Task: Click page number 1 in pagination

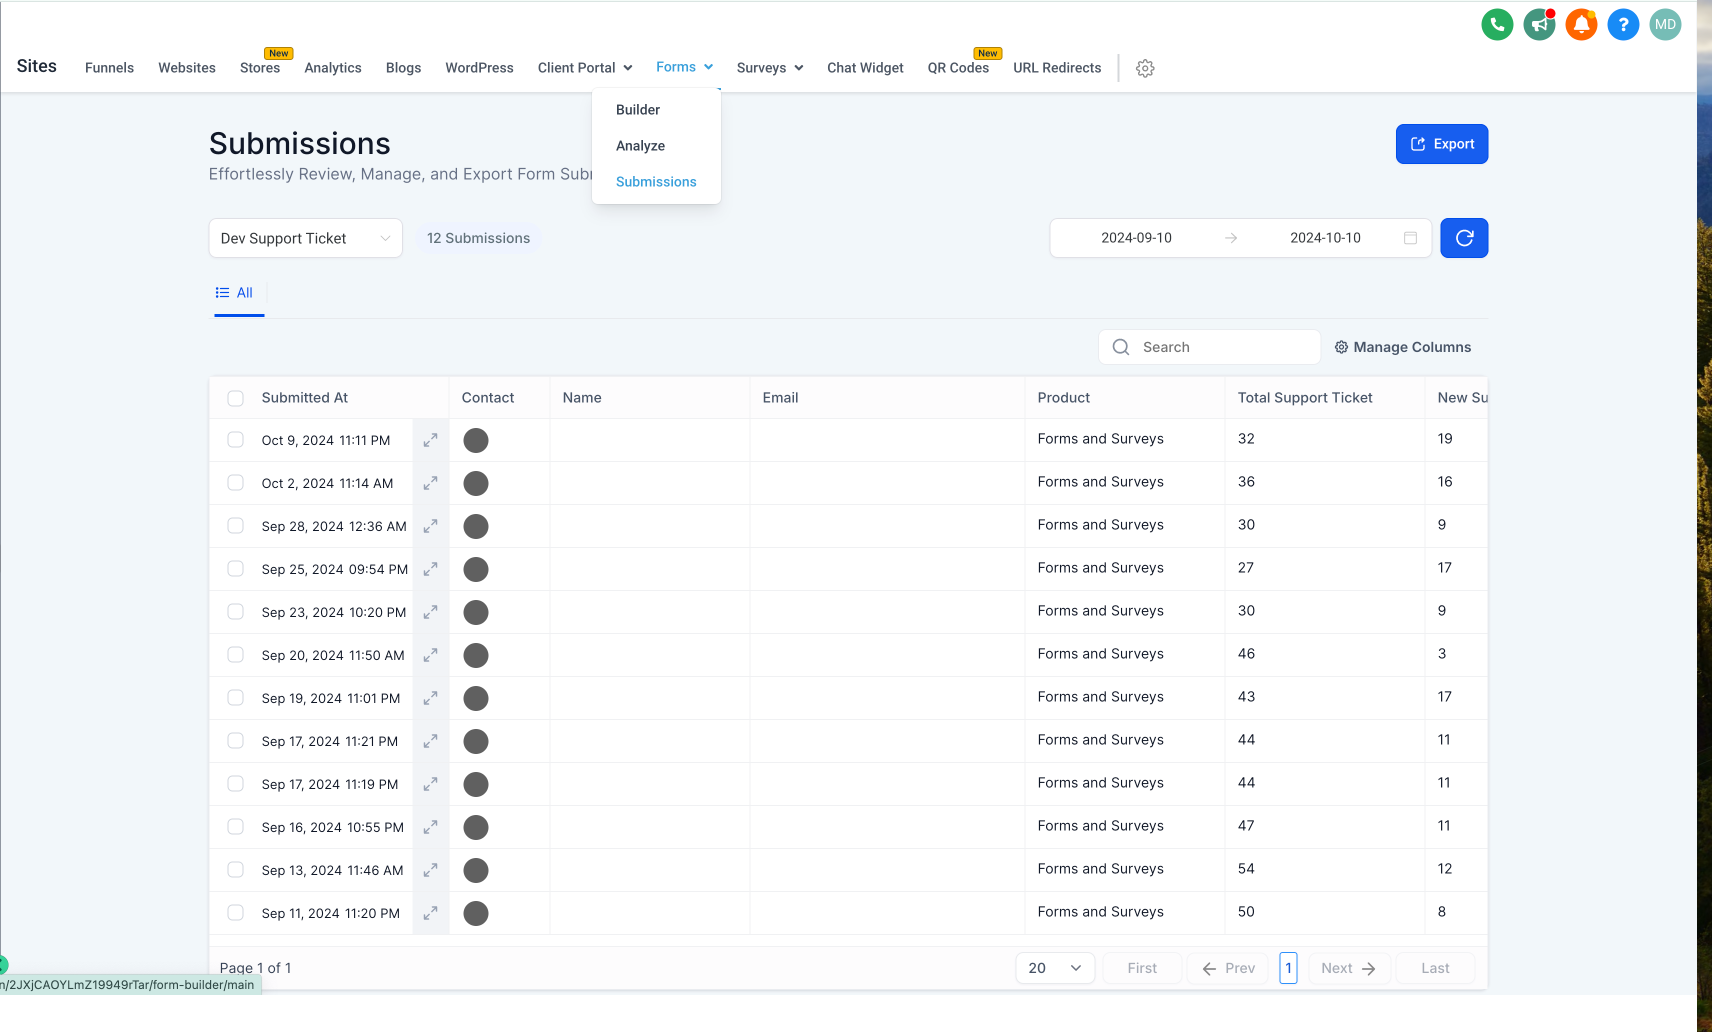Action: point(1288,968)
